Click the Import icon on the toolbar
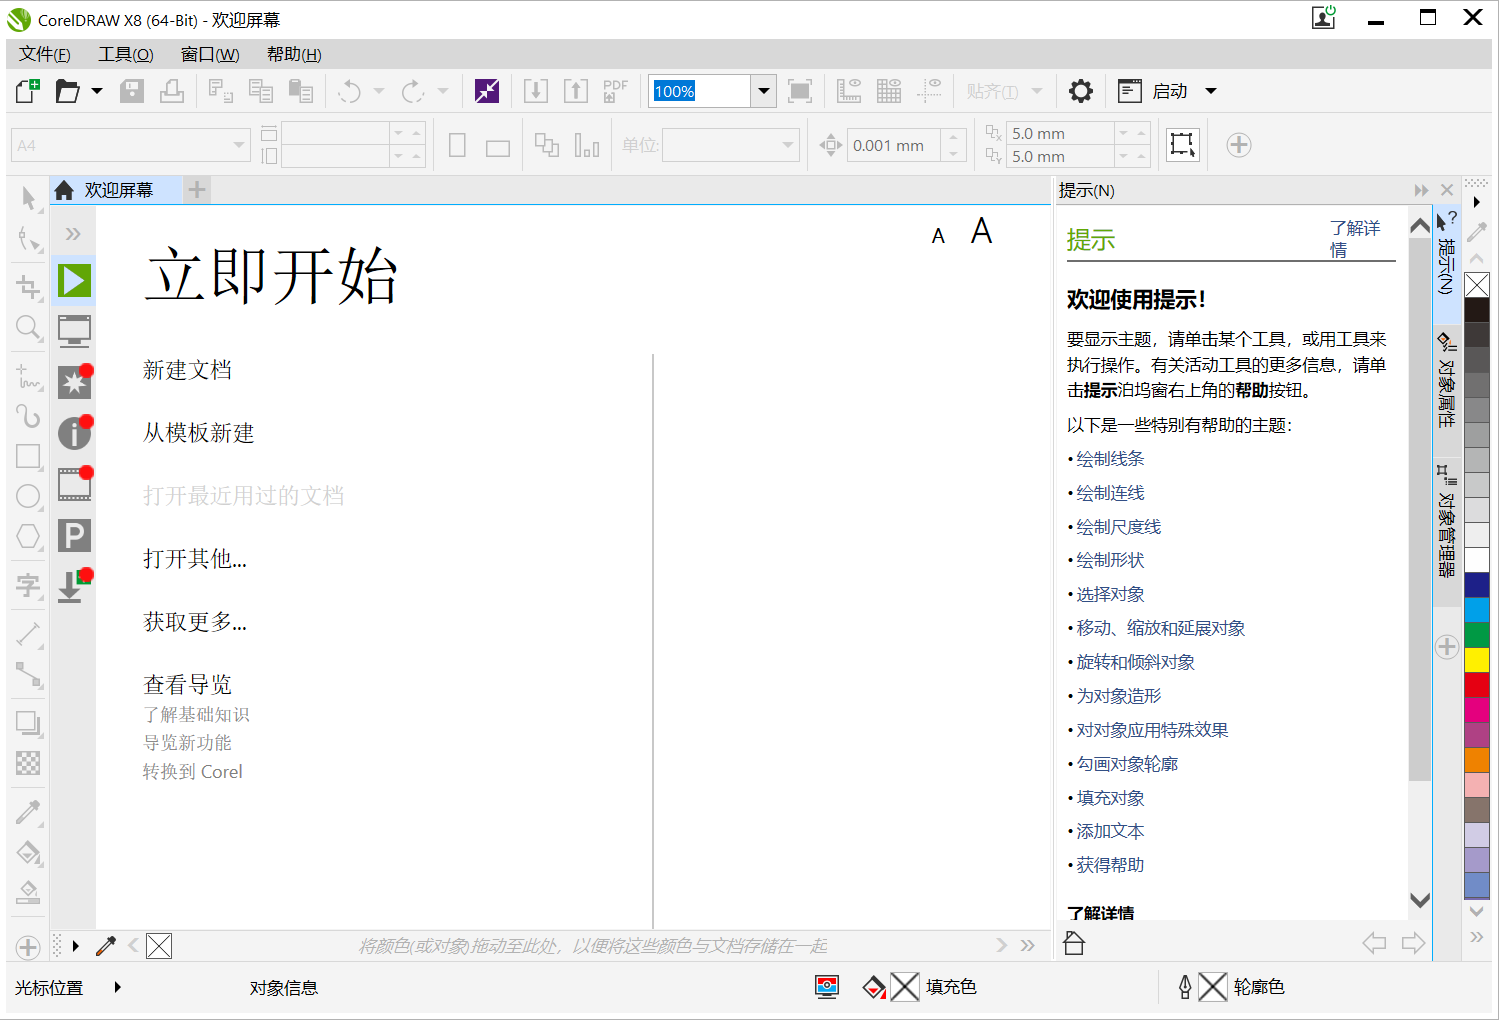1499x1020 pixels. pyautogui.click(x=536, y=91)
